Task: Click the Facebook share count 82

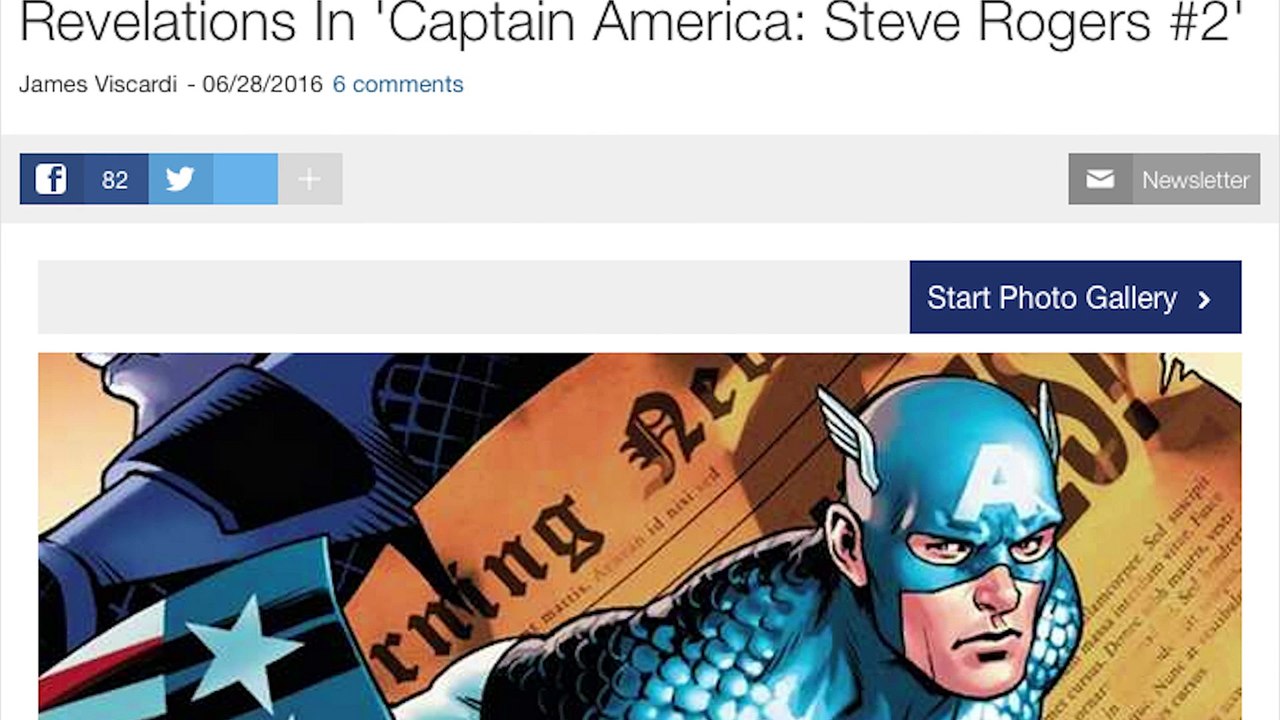Action: coord(115,179)
